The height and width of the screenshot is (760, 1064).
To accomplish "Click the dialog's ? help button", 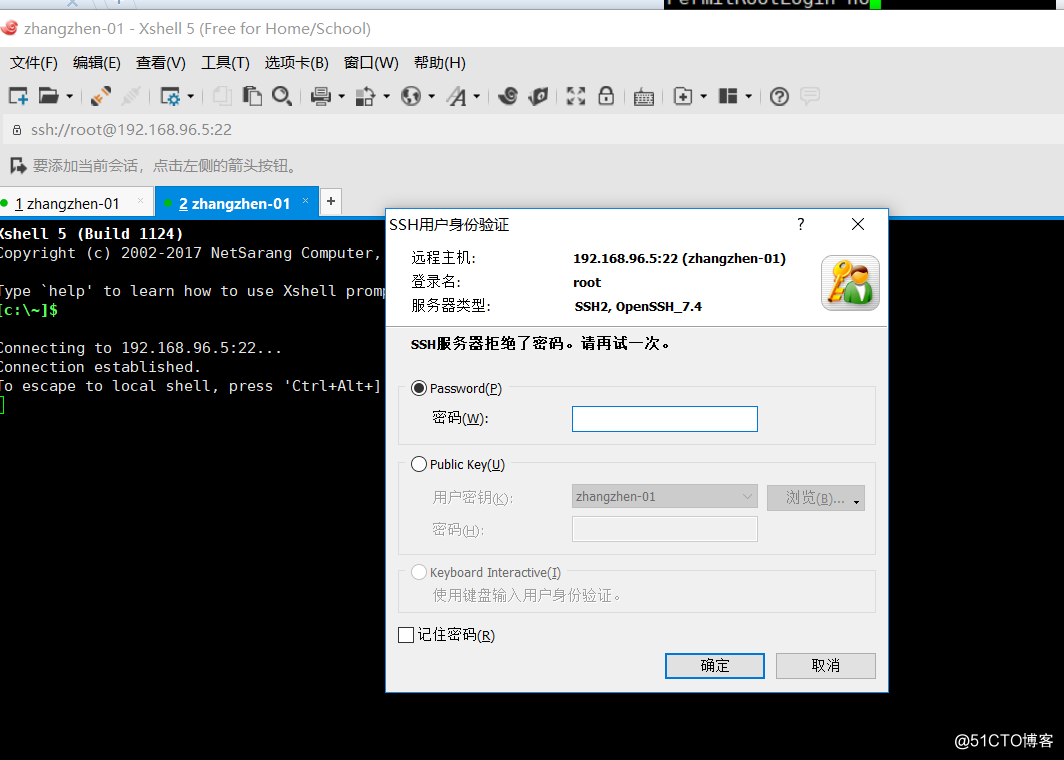I will 801,224.
